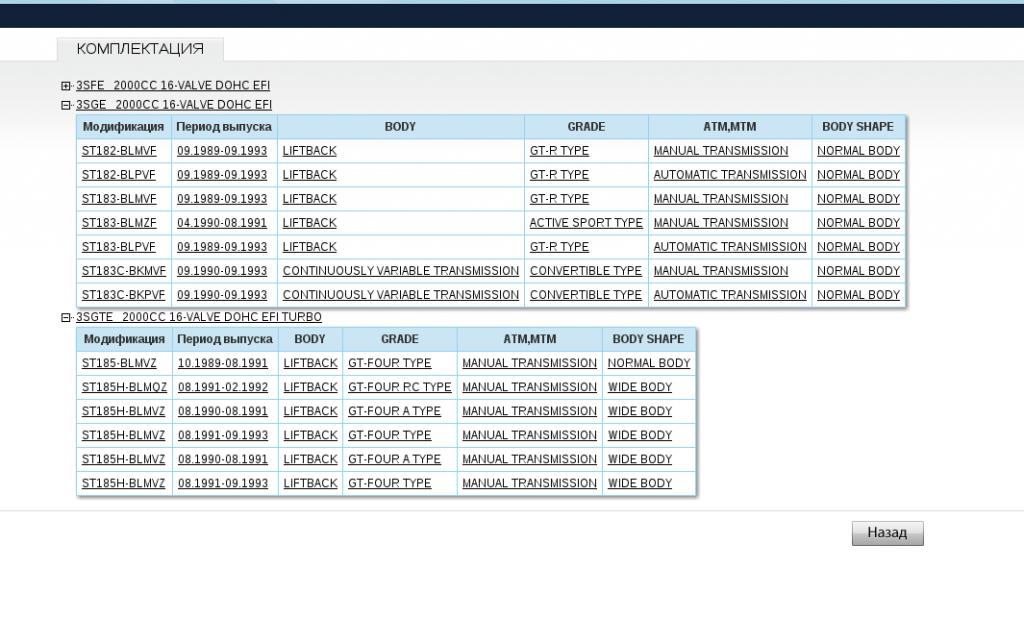Viewport: 1024px width, 618px height.
Task: Click the 04.1990-08.1991 production period link
Action: pos(222,223)
